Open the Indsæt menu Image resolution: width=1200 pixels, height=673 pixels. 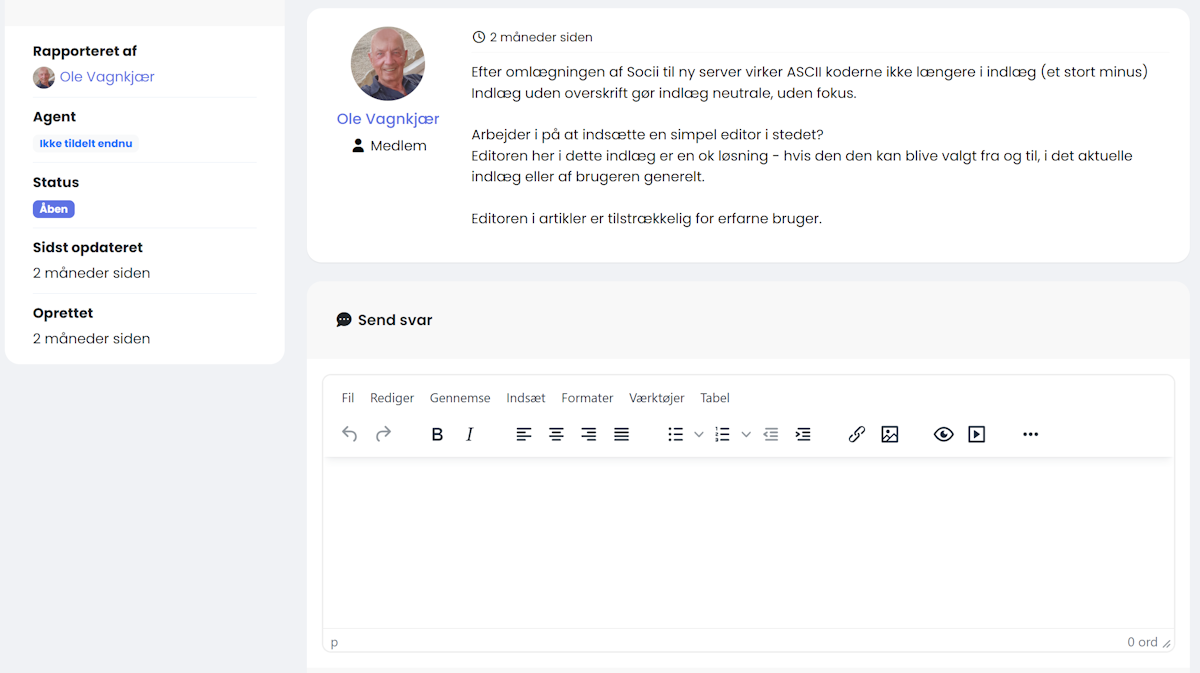coord(526,398)
